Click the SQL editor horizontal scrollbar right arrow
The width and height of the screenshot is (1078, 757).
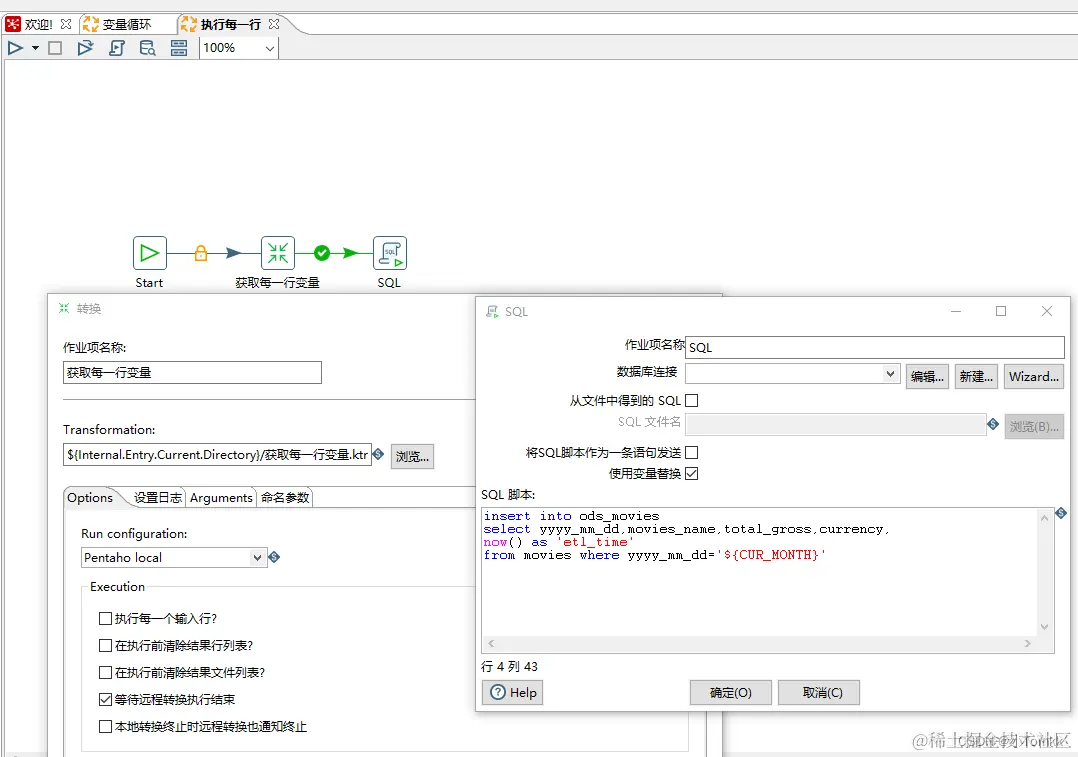pos(1028,644)
